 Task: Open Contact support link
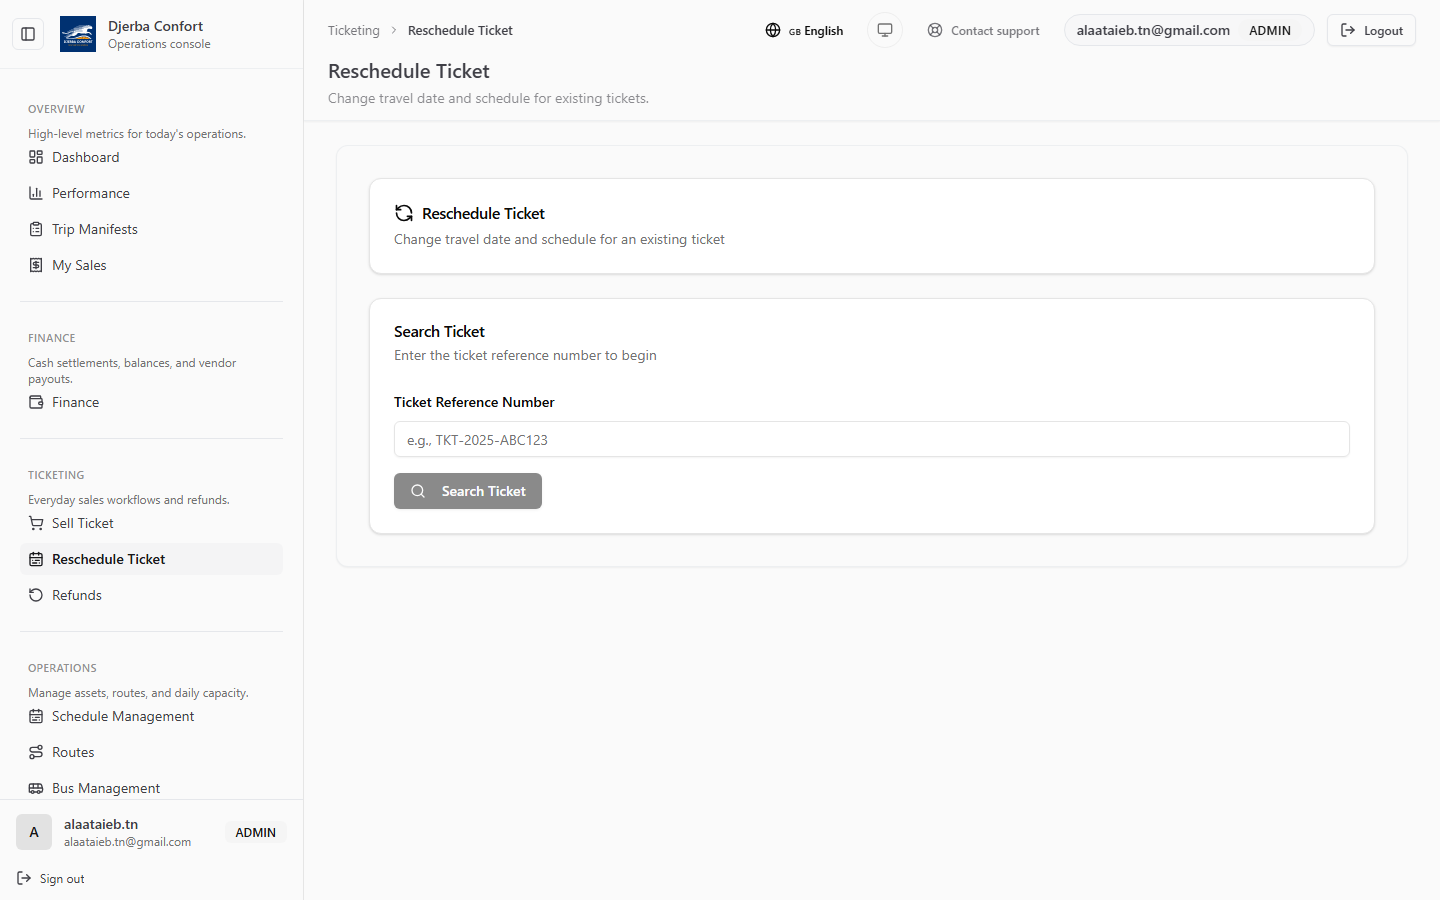983,31
